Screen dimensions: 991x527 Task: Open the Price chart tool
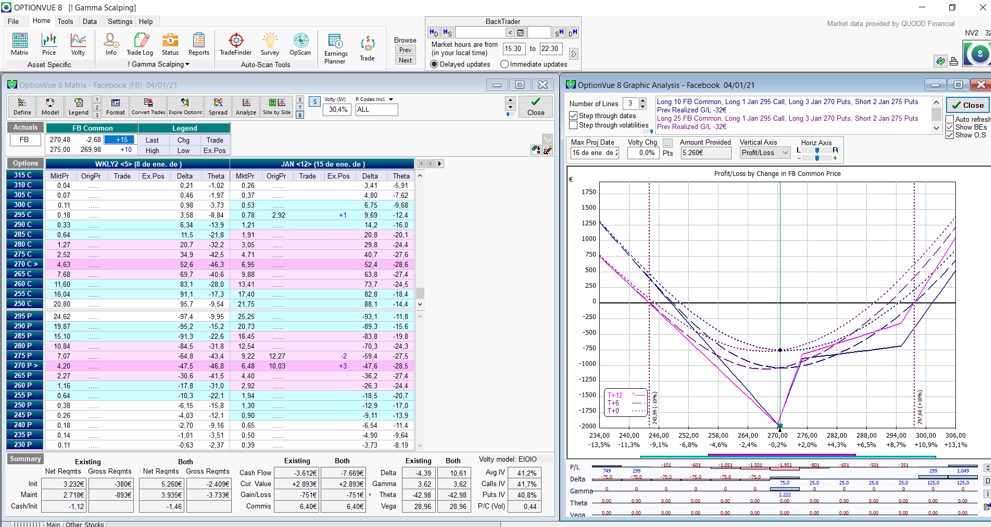(49, 44)
